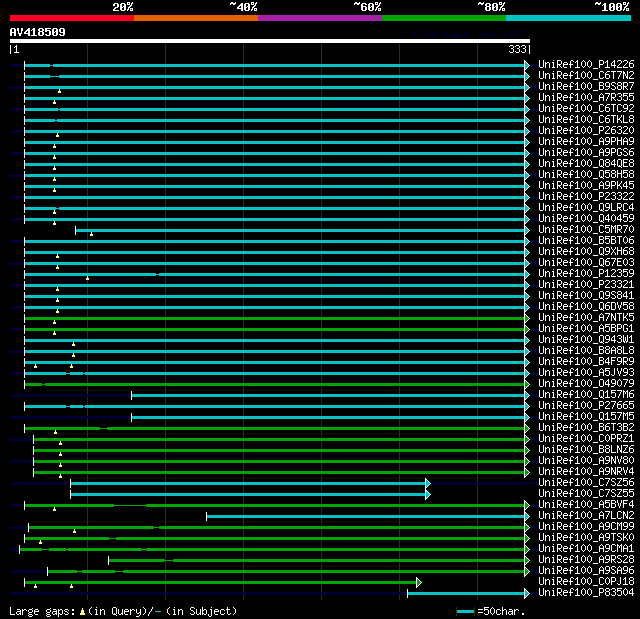The image size is (640, 619).
Task: Click the cyan 50char scale bar icon
Action: pyautogui.click(x=465, y=610)
